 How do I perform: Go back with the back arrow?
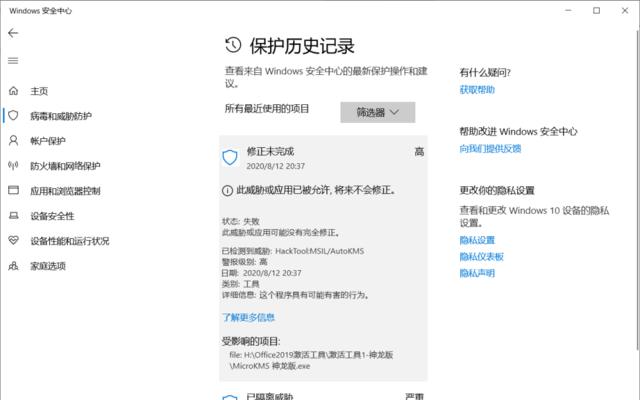13,33
